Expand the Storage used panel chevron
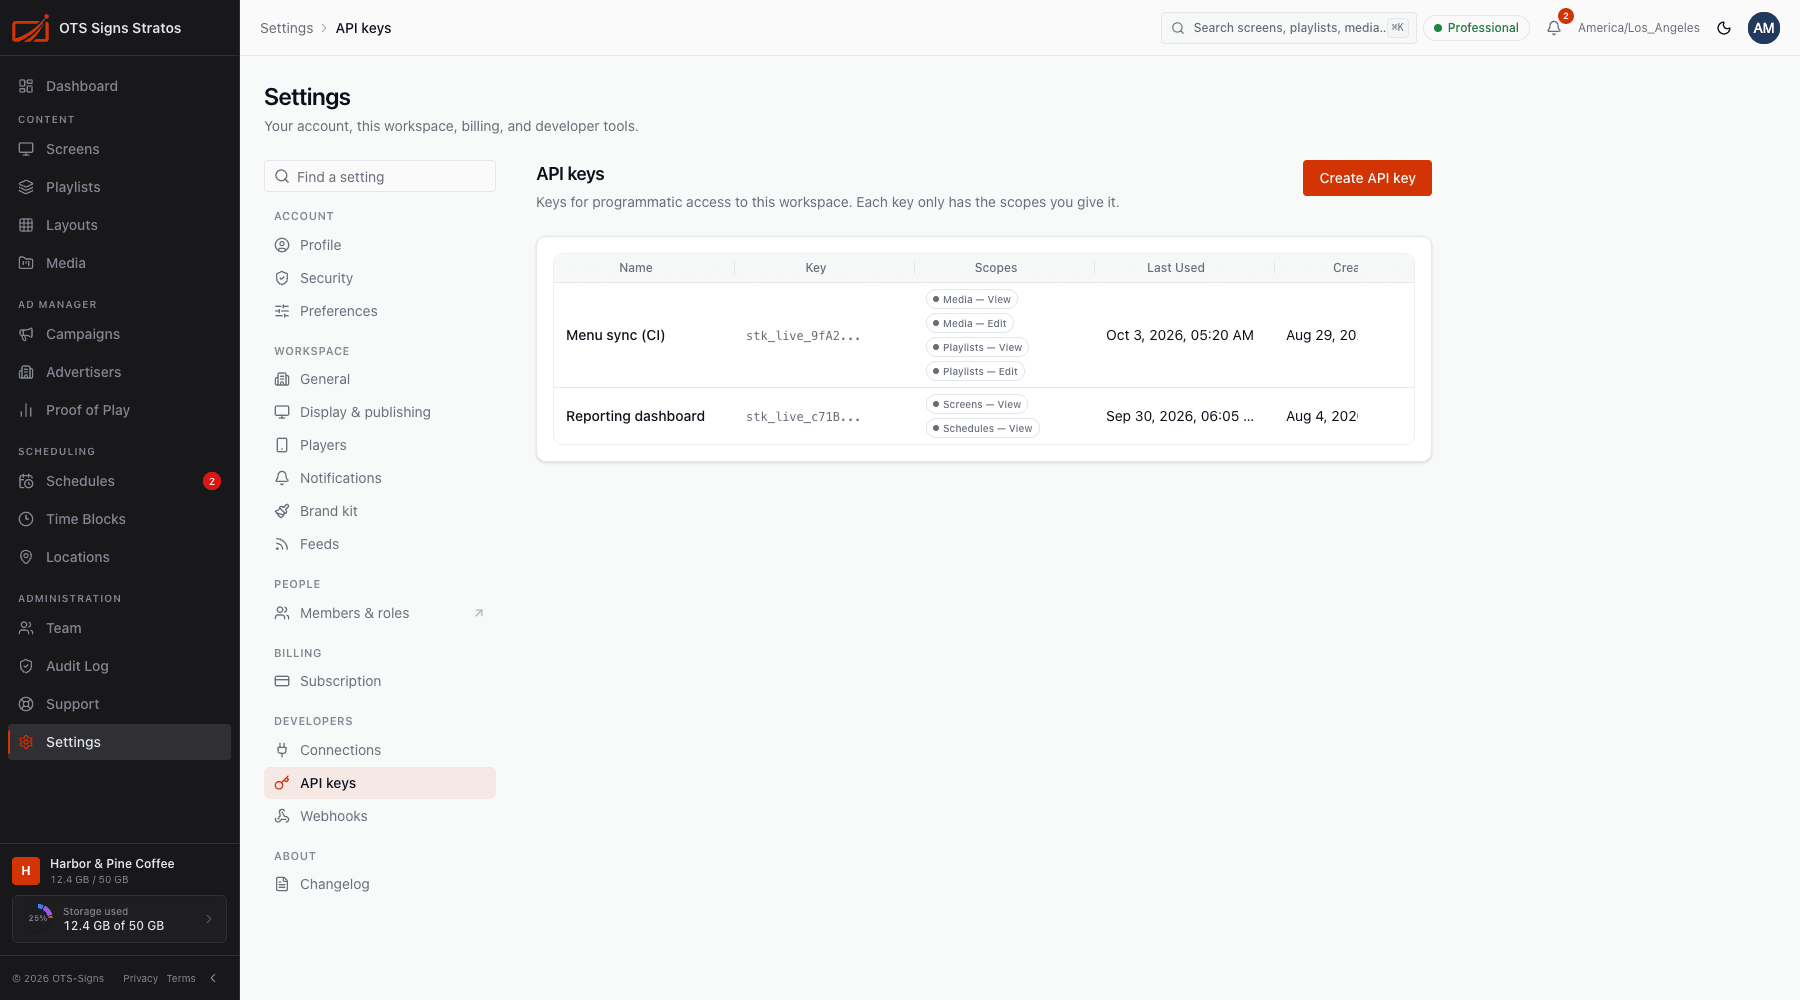The image size is (1800, 1000). point(209,919)
